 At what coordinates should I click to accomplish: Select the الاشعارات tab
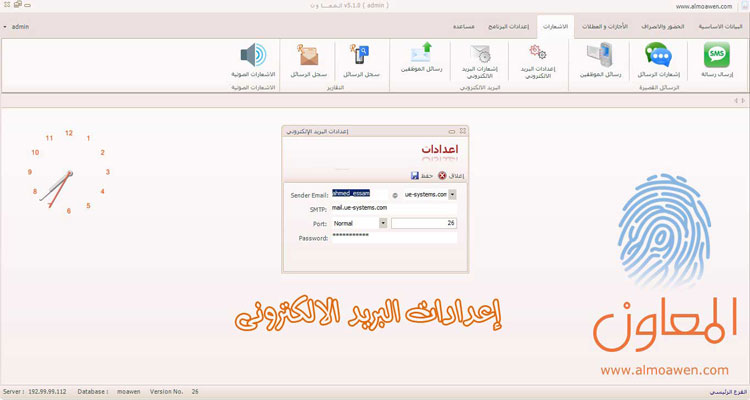pyautogui.click(x=555, y=26)
